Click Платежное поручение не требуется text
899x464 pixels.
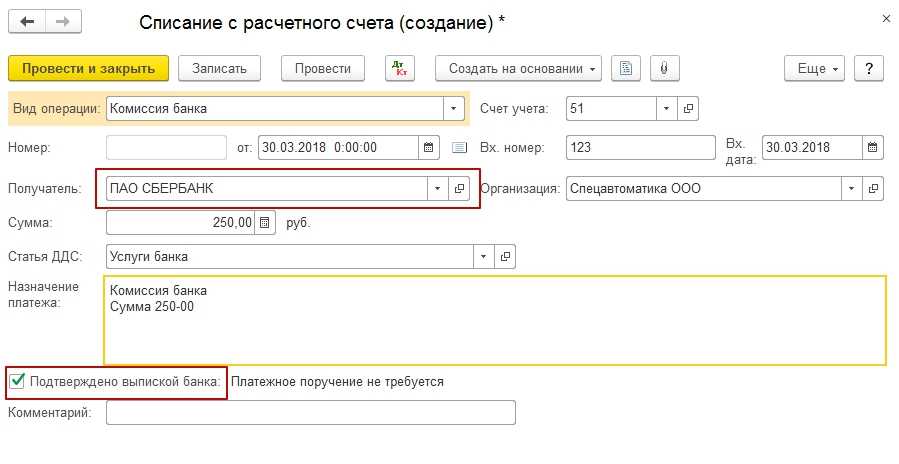(337, 381)
